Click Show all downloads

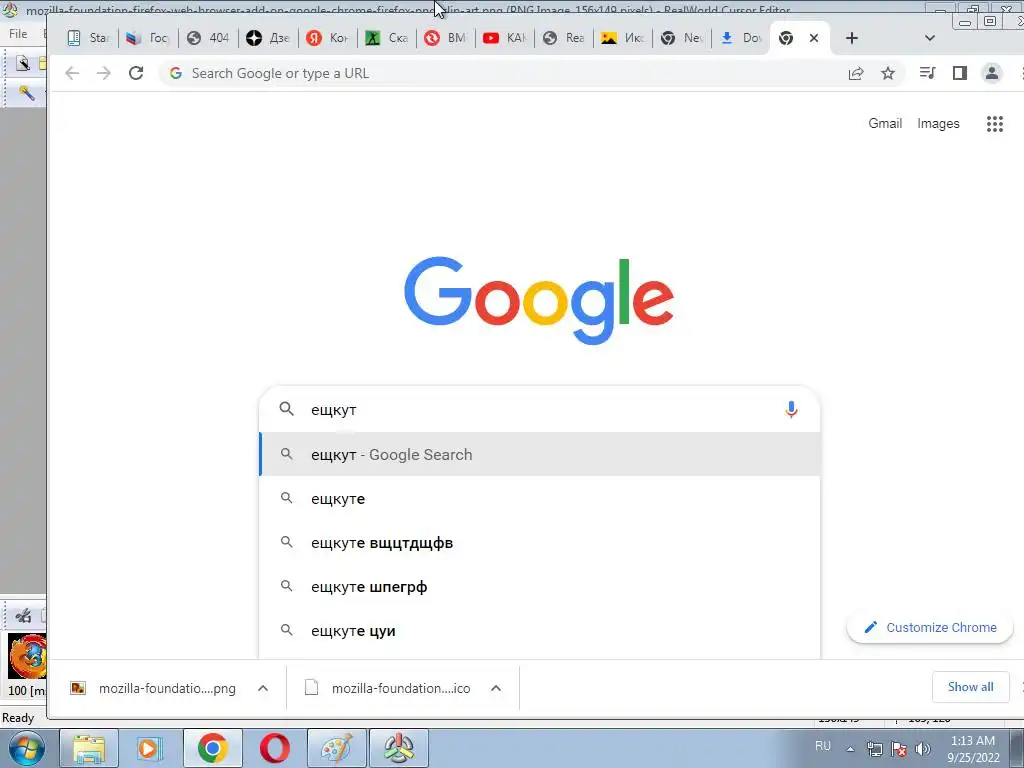pyautogui.click(x=970, y=687)
